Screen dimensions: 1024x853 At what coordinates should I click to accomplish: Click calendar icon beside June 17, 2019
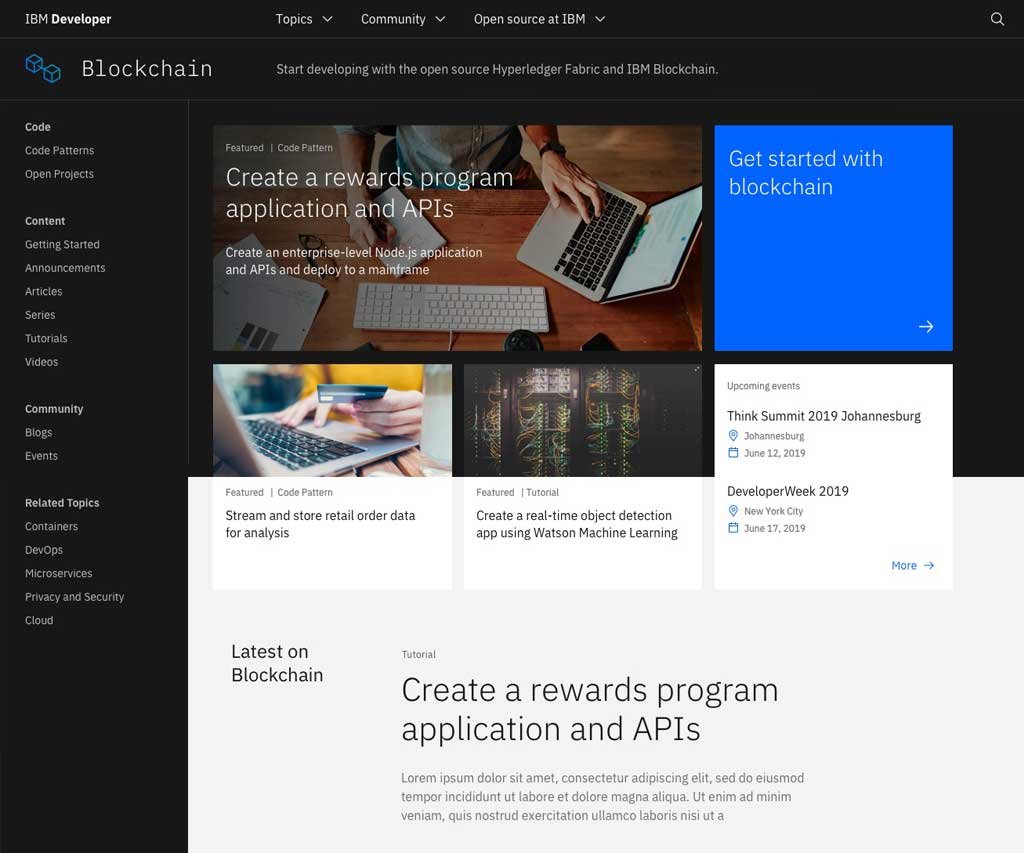(733, 528)
